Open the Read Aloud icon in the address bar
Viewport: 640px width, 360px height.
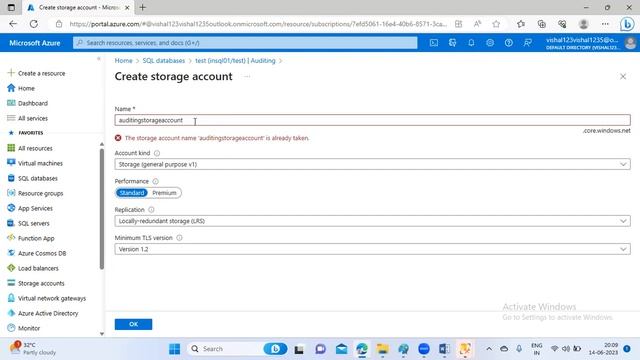pos(477,24)
